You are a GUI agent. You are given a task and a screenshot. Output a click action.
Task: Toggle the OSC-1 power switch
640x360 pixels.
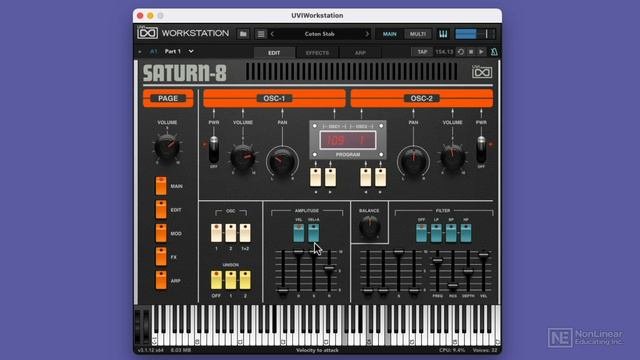213,149
